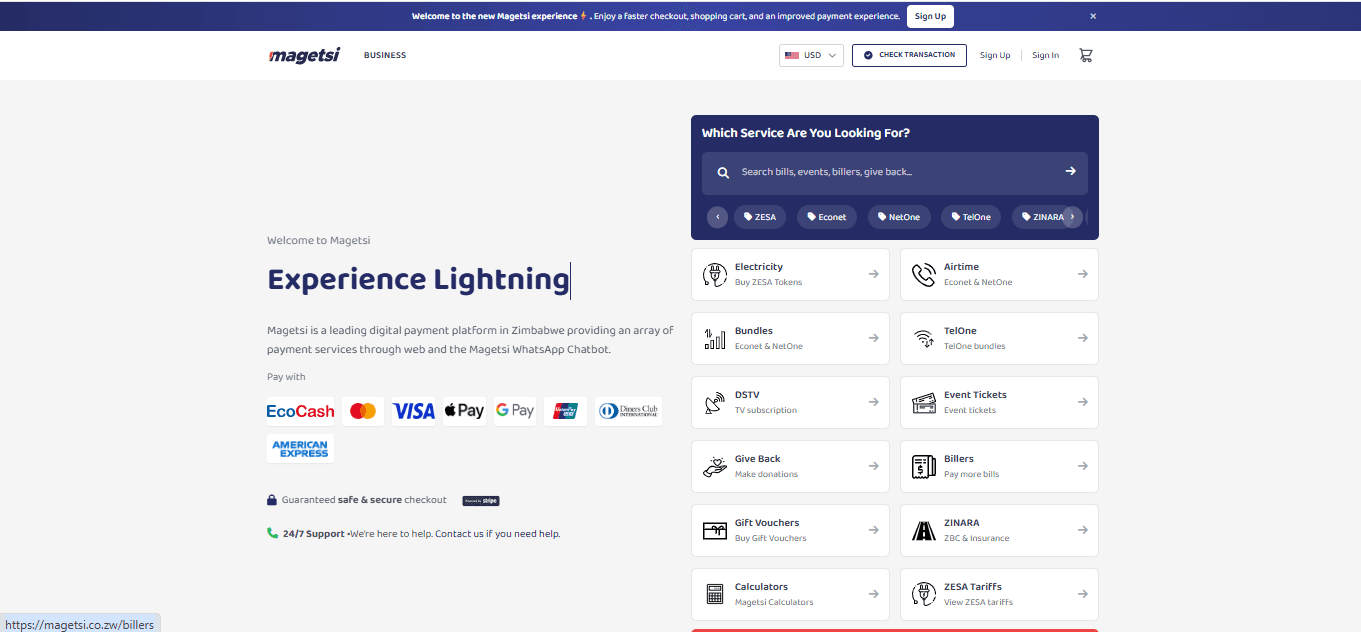This screenshot has height=632, width=1361.
Task: Click the search magnifier icon
Action: [723, 172]
